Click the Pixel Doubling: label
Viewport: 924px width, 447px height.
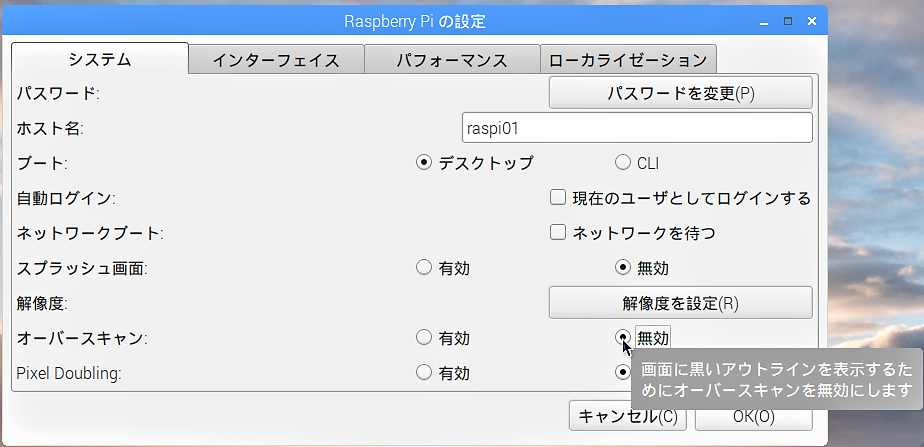pyautogui.click(x=69, y=373)
